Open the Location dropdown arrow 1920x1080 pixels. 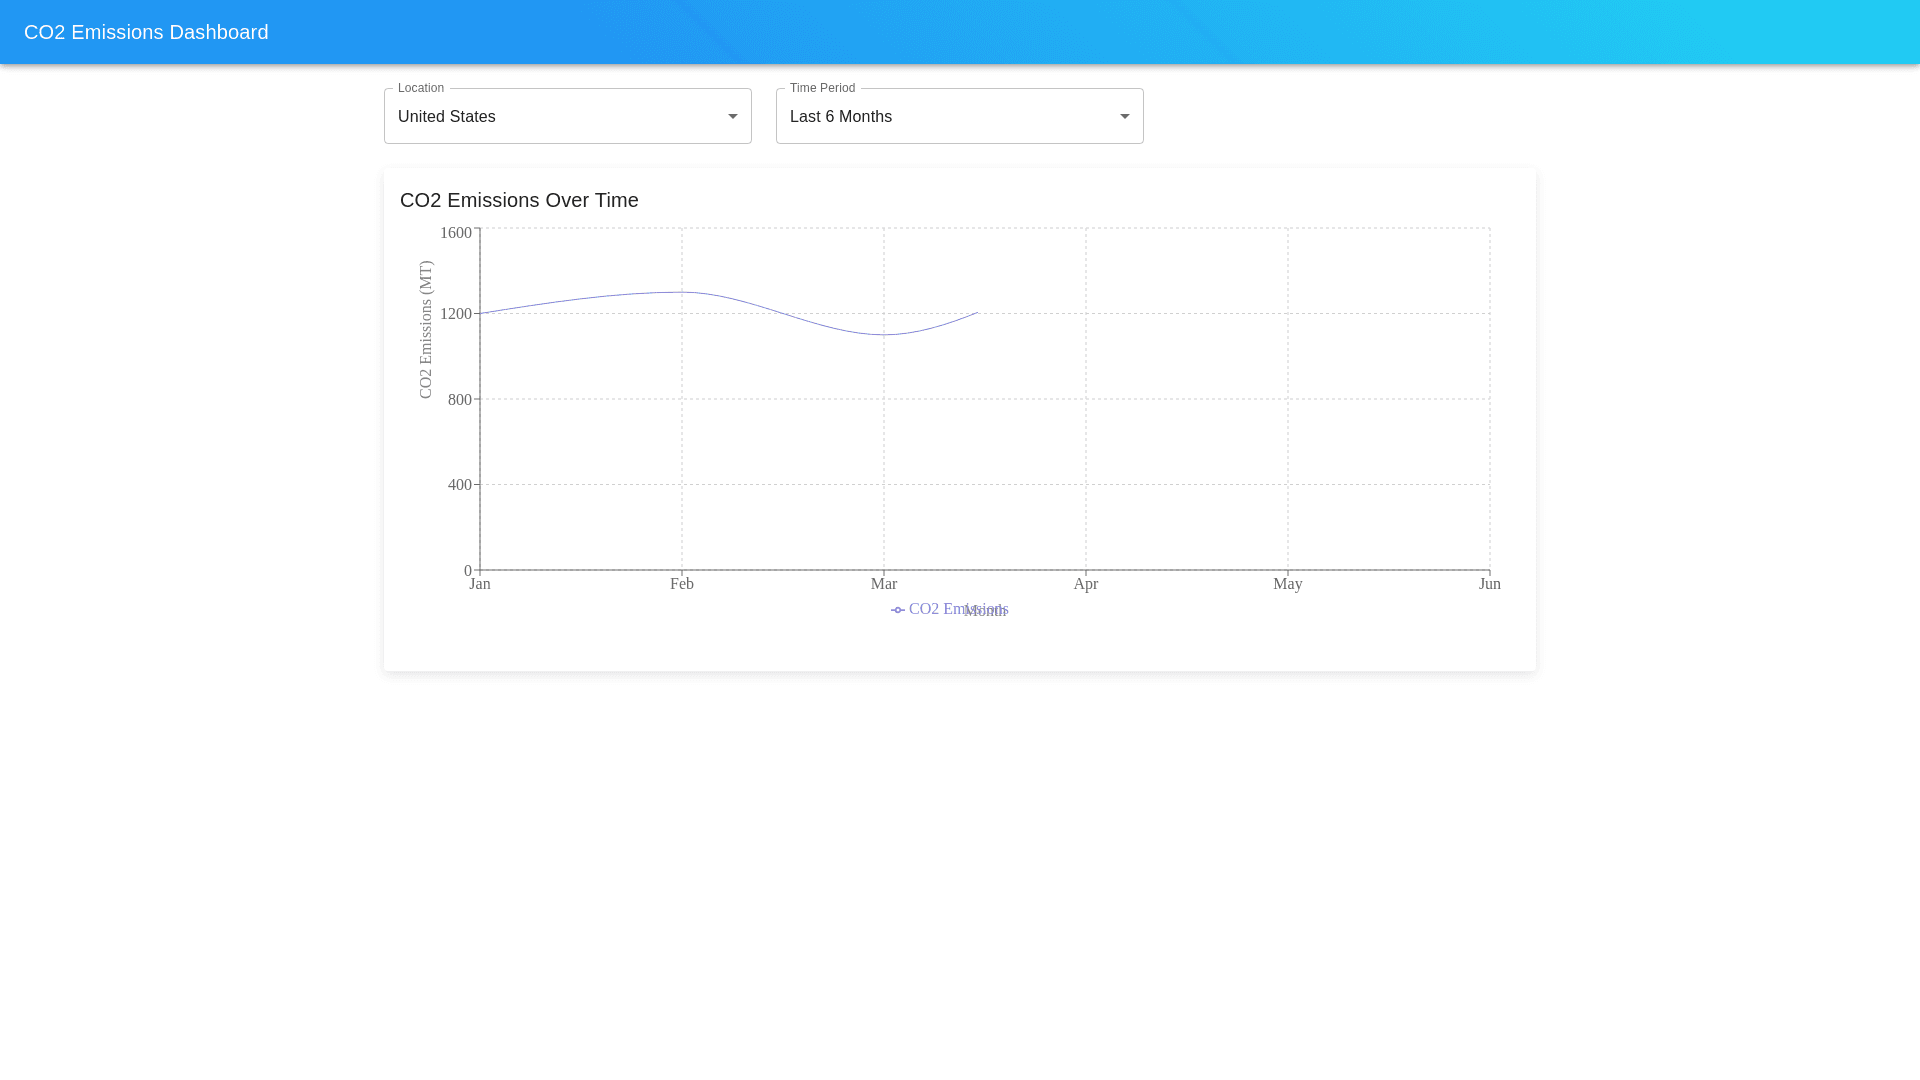point(732,117)
